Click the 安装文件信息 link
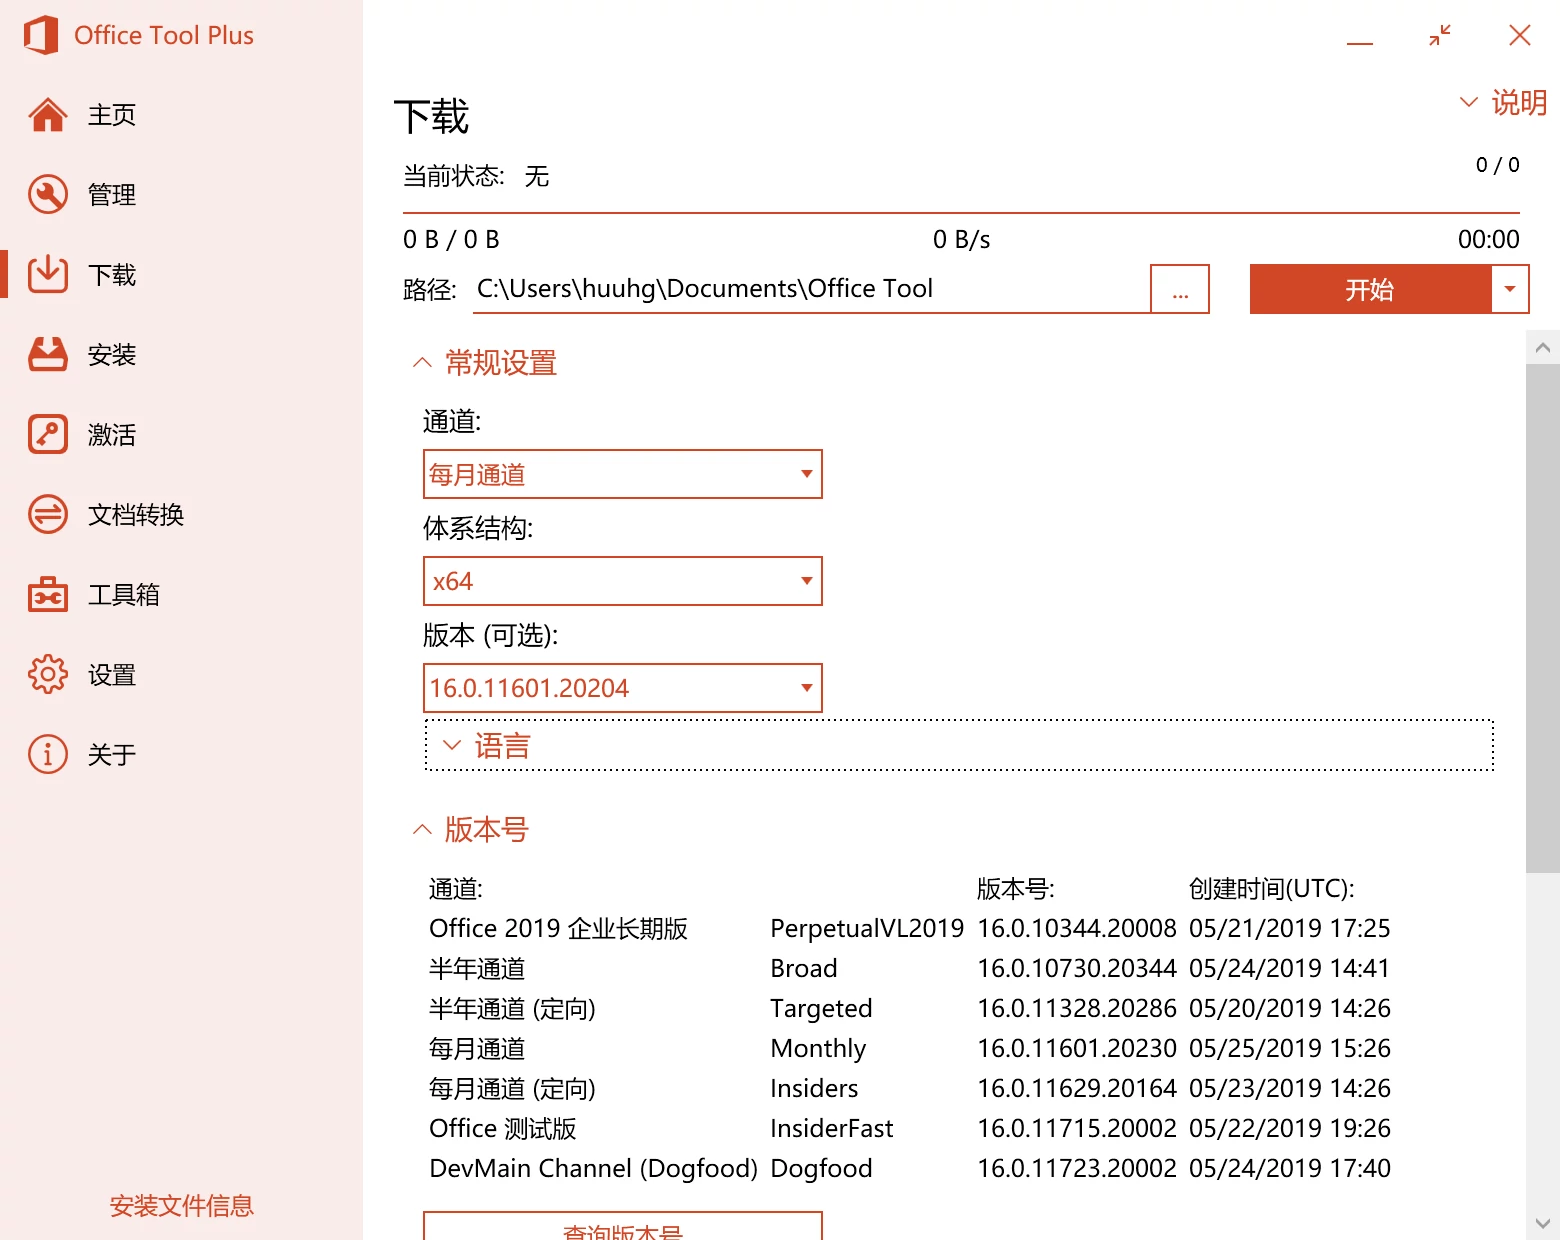This screenshot has width=1560, height=1240. (x=181, y=1206)
